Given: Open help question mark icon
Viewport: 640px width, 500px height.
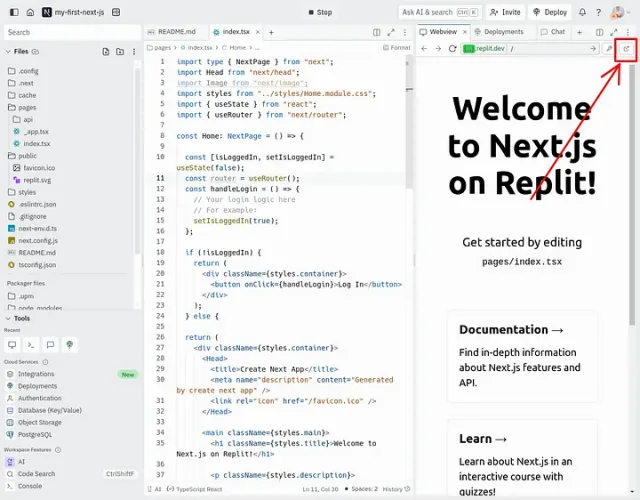Looking at the screenshot, I should pos(598,12).
